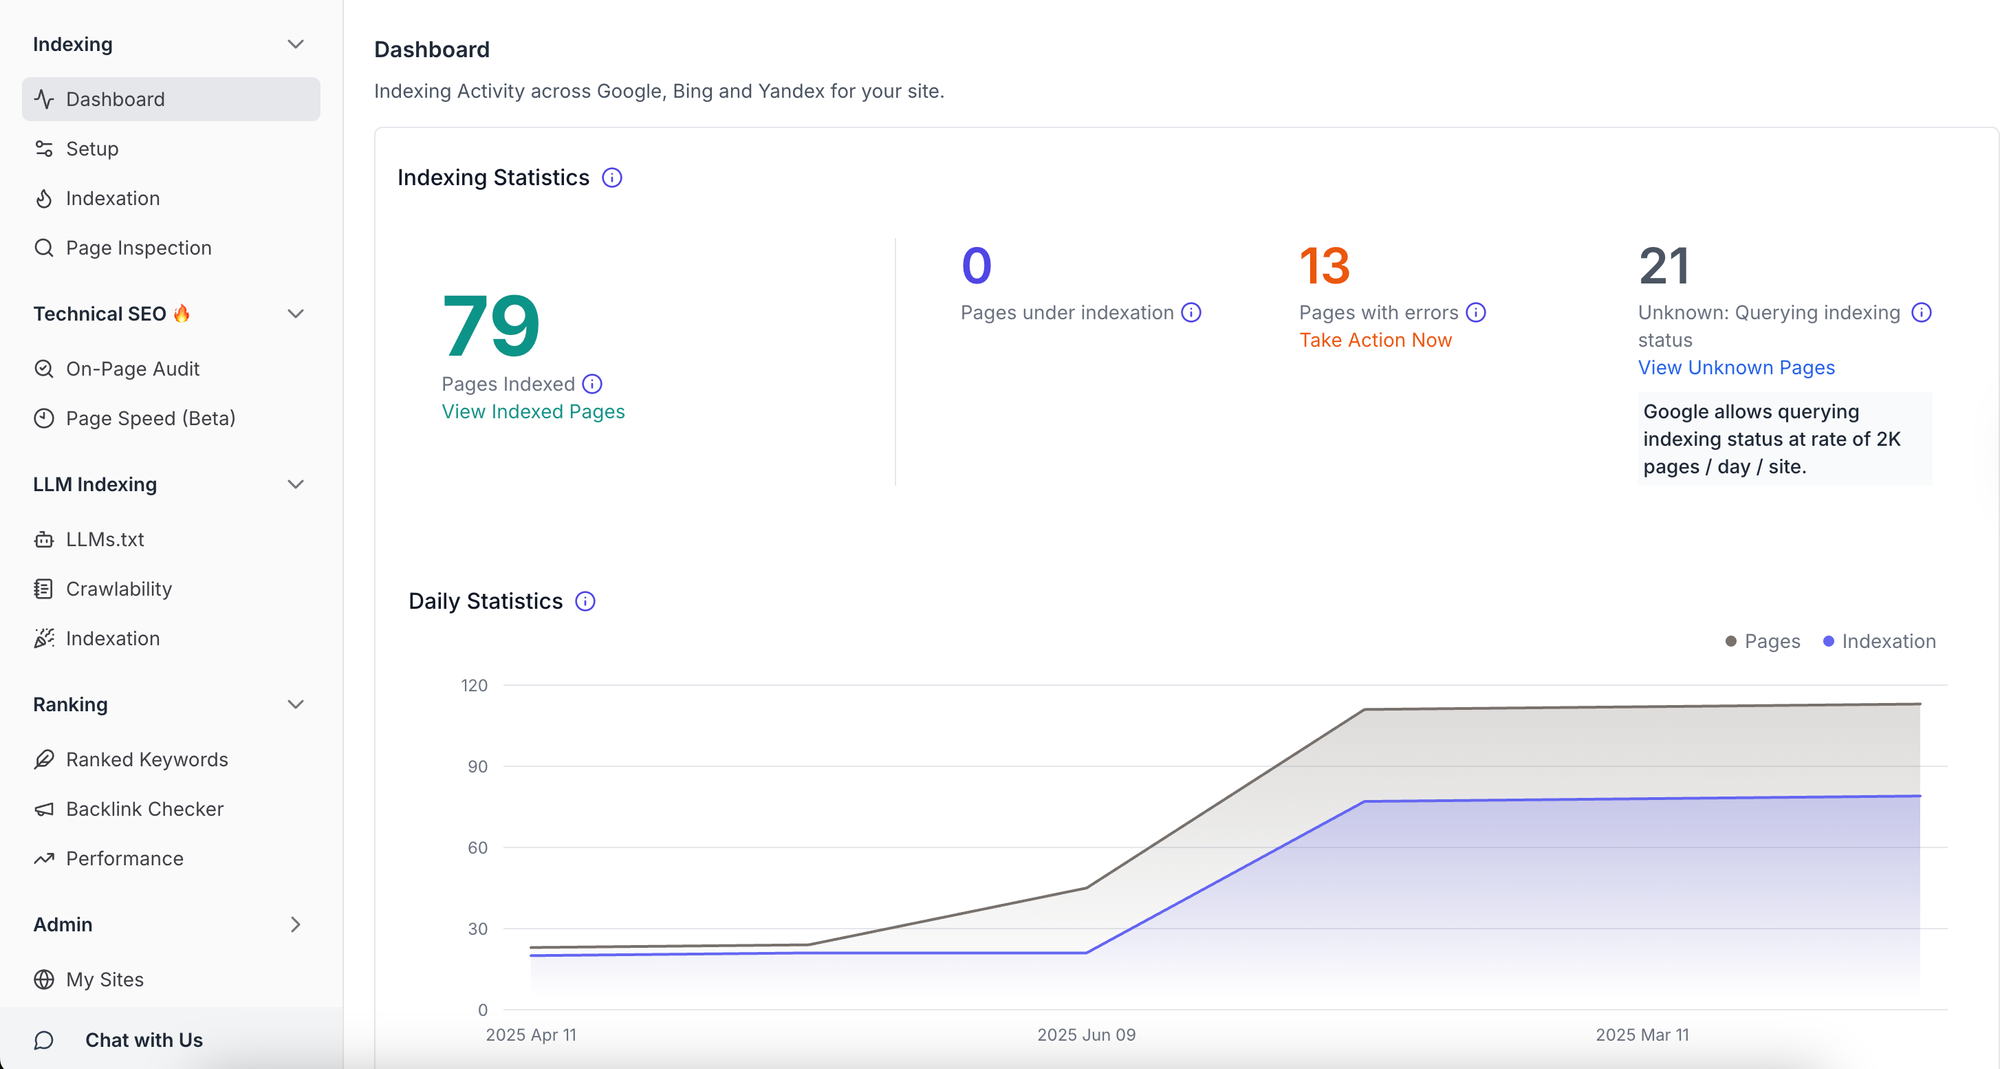This screenshot has width=2000, height=1069.
Task: Open Page Inspection from the sidebar
Action: tap(138, 248)
